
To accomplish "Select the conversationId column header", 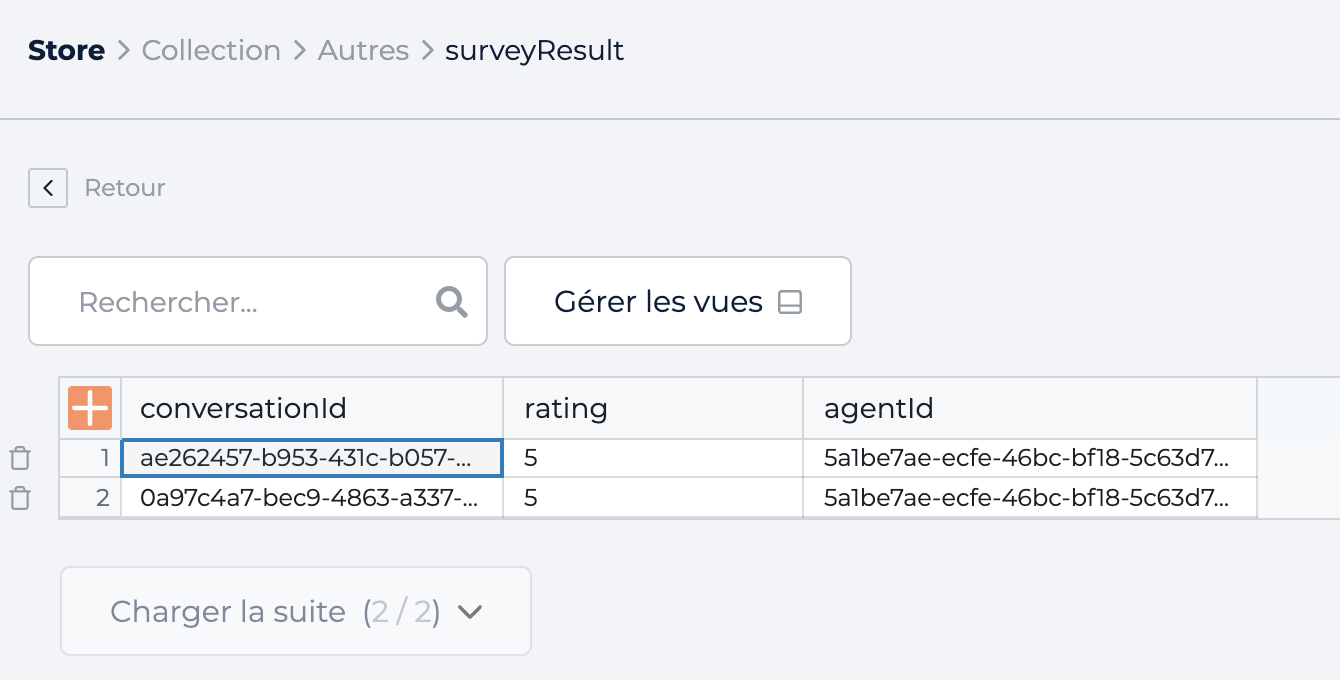I will click(312, 408).
